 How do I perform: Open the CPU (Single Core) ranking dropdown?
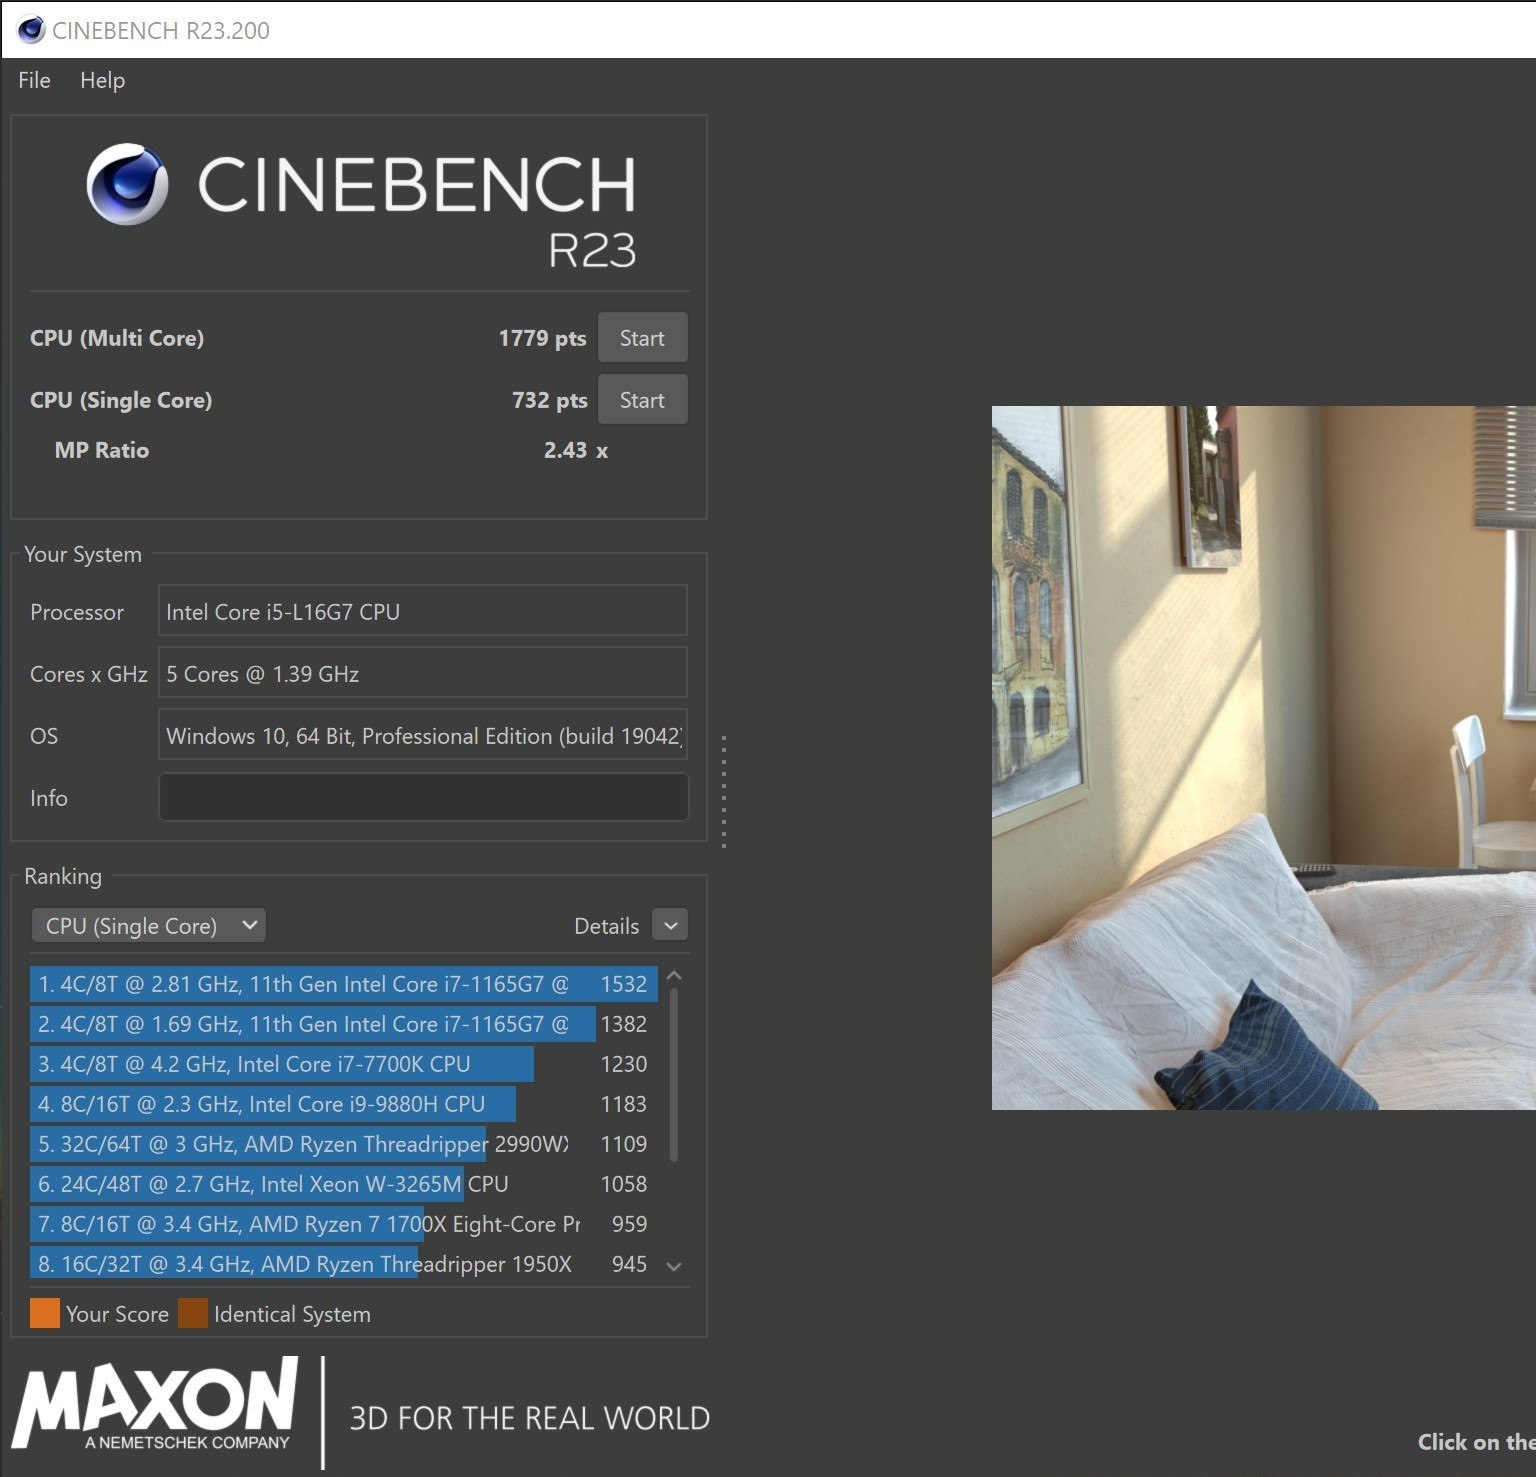click(149, 926)
